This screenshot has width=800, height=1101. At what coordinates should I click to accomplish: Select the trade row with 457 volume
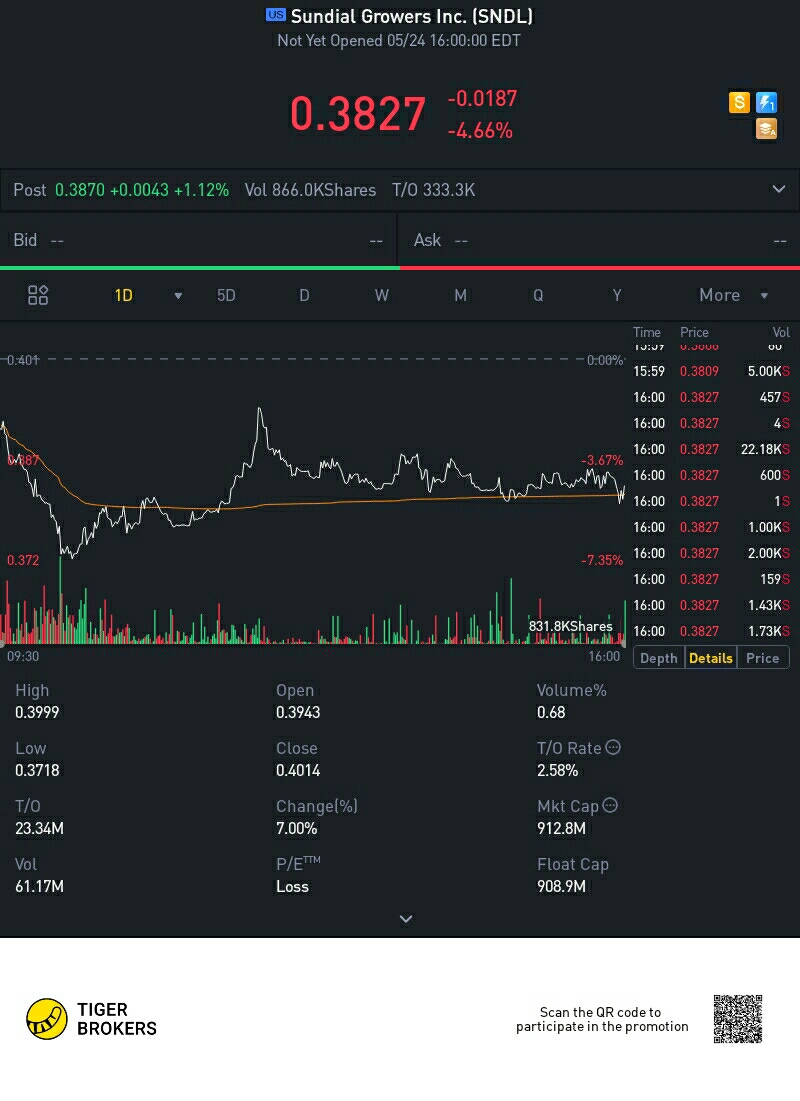tap(711, 397)
